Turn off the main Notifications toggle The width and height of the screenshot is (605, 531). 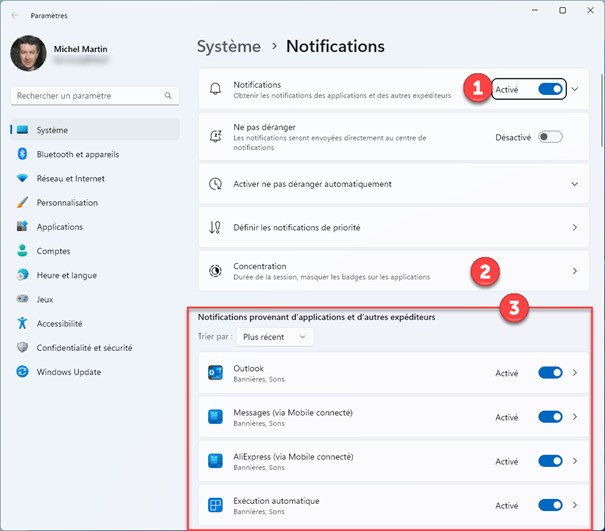(550, 89)
